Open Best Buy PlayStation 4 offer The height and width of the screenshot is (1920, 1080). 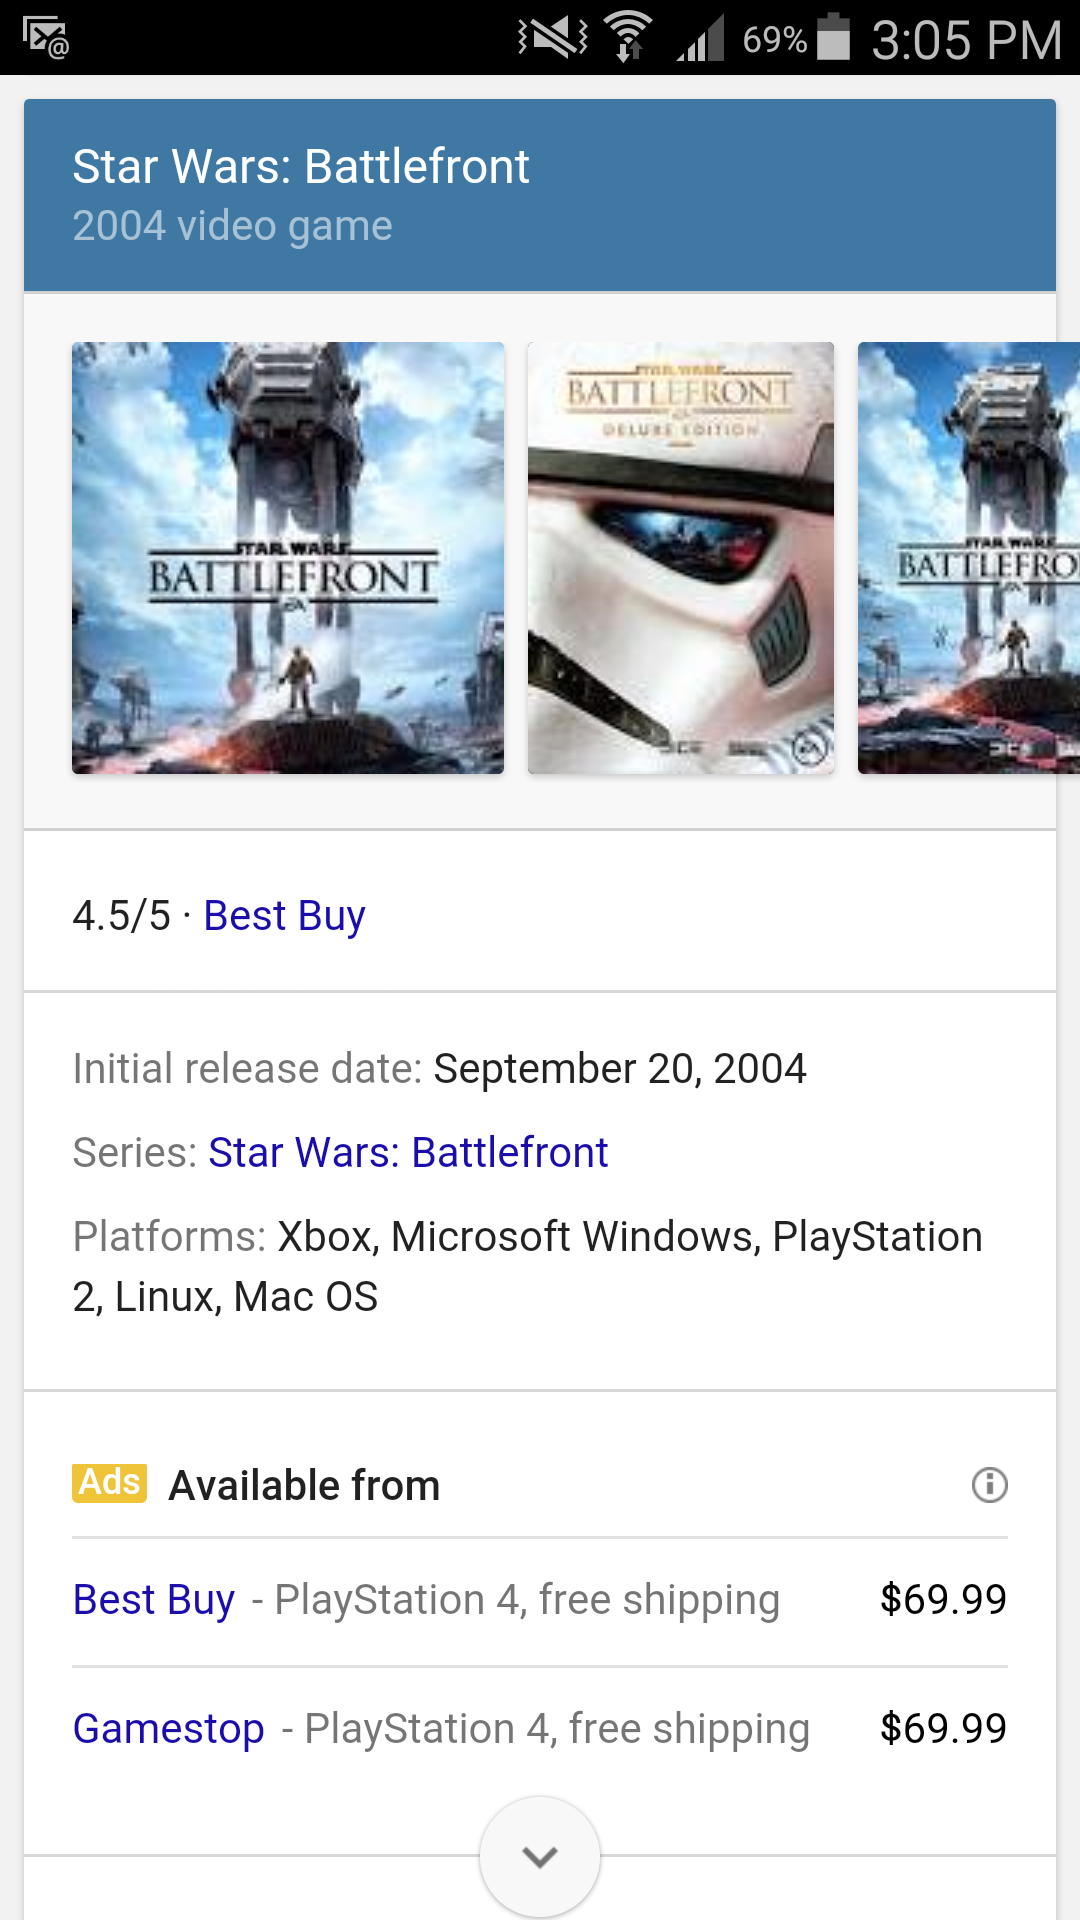tap(154, 1600)
